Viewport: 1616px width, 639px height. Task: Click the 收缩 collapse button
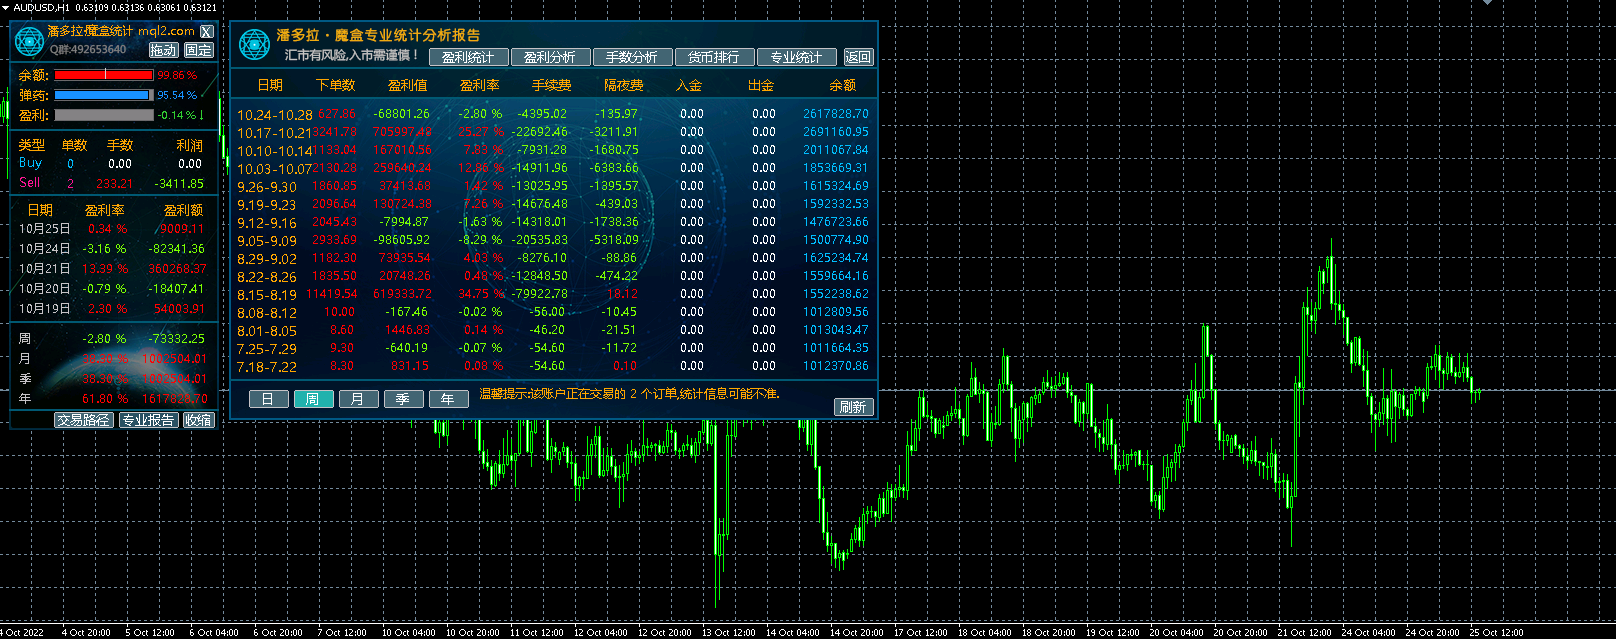(198, 420)
